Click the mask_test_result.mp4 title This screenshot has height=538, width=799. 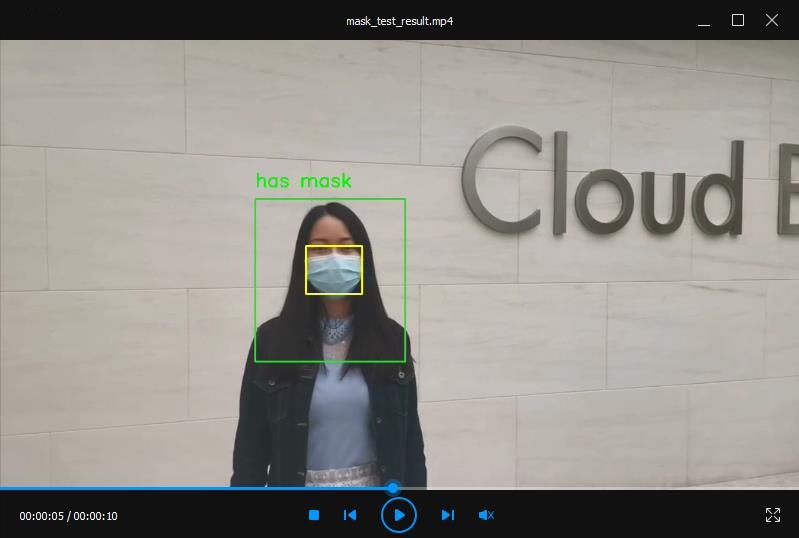click(x=399, y=20)
